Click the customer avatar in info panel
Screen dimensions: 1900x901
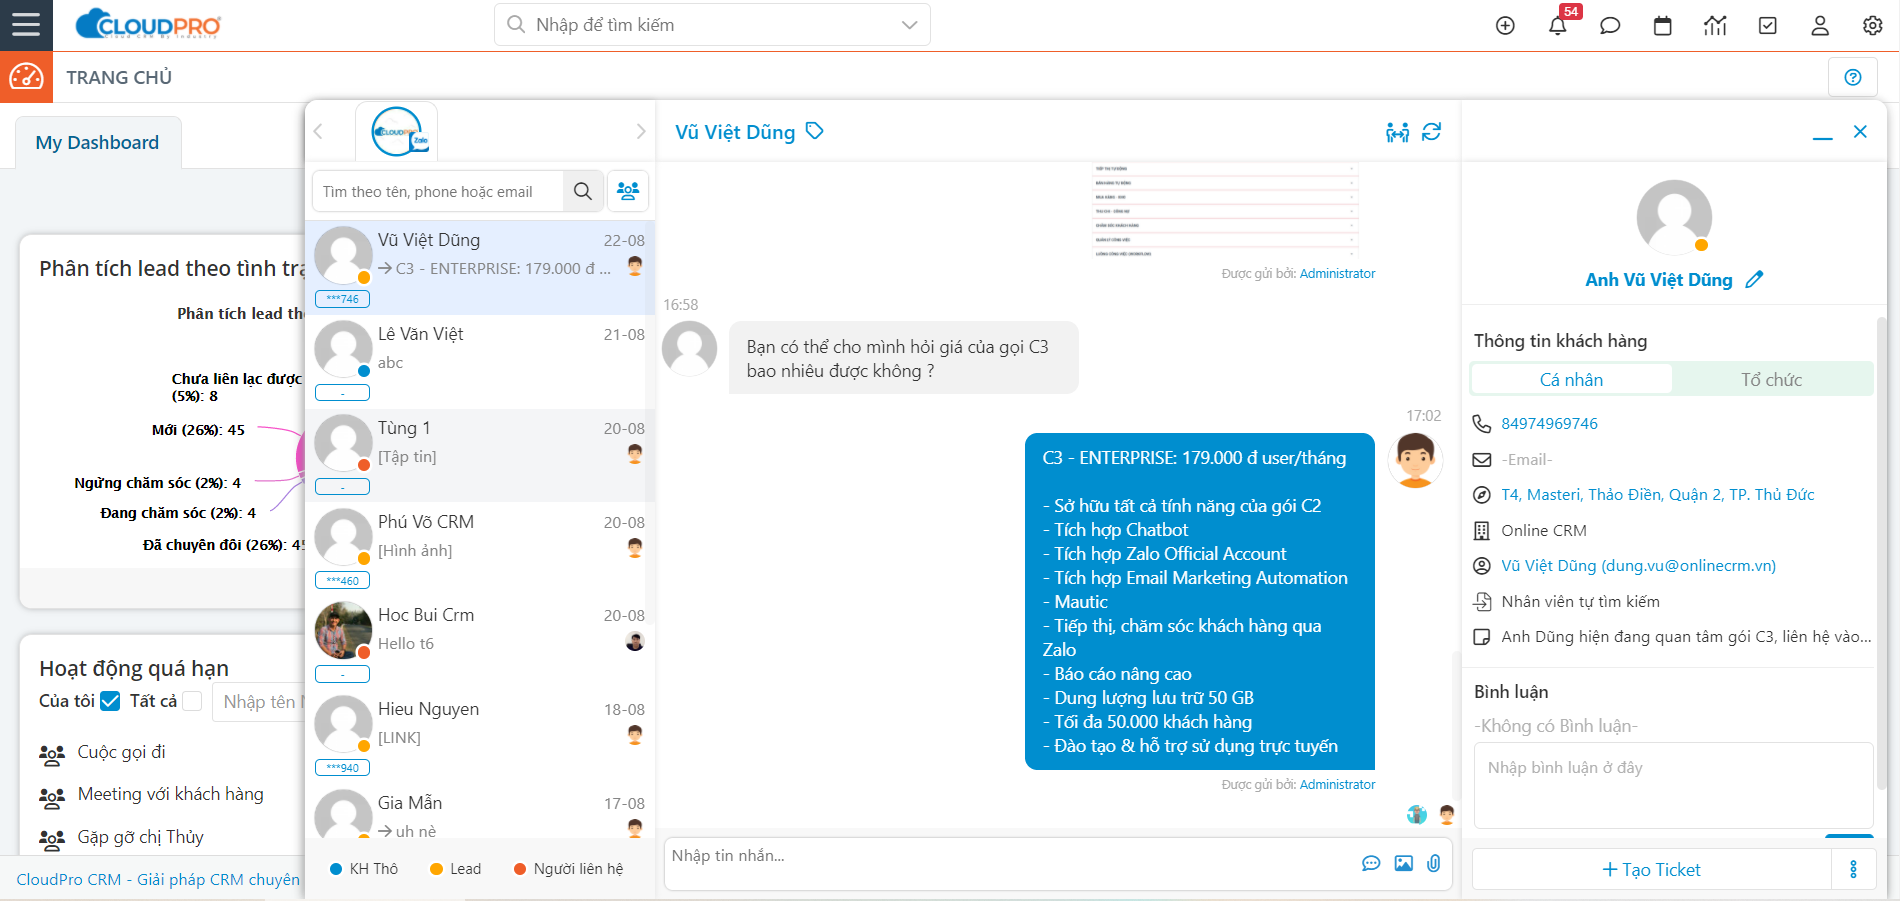[1674, 218]
